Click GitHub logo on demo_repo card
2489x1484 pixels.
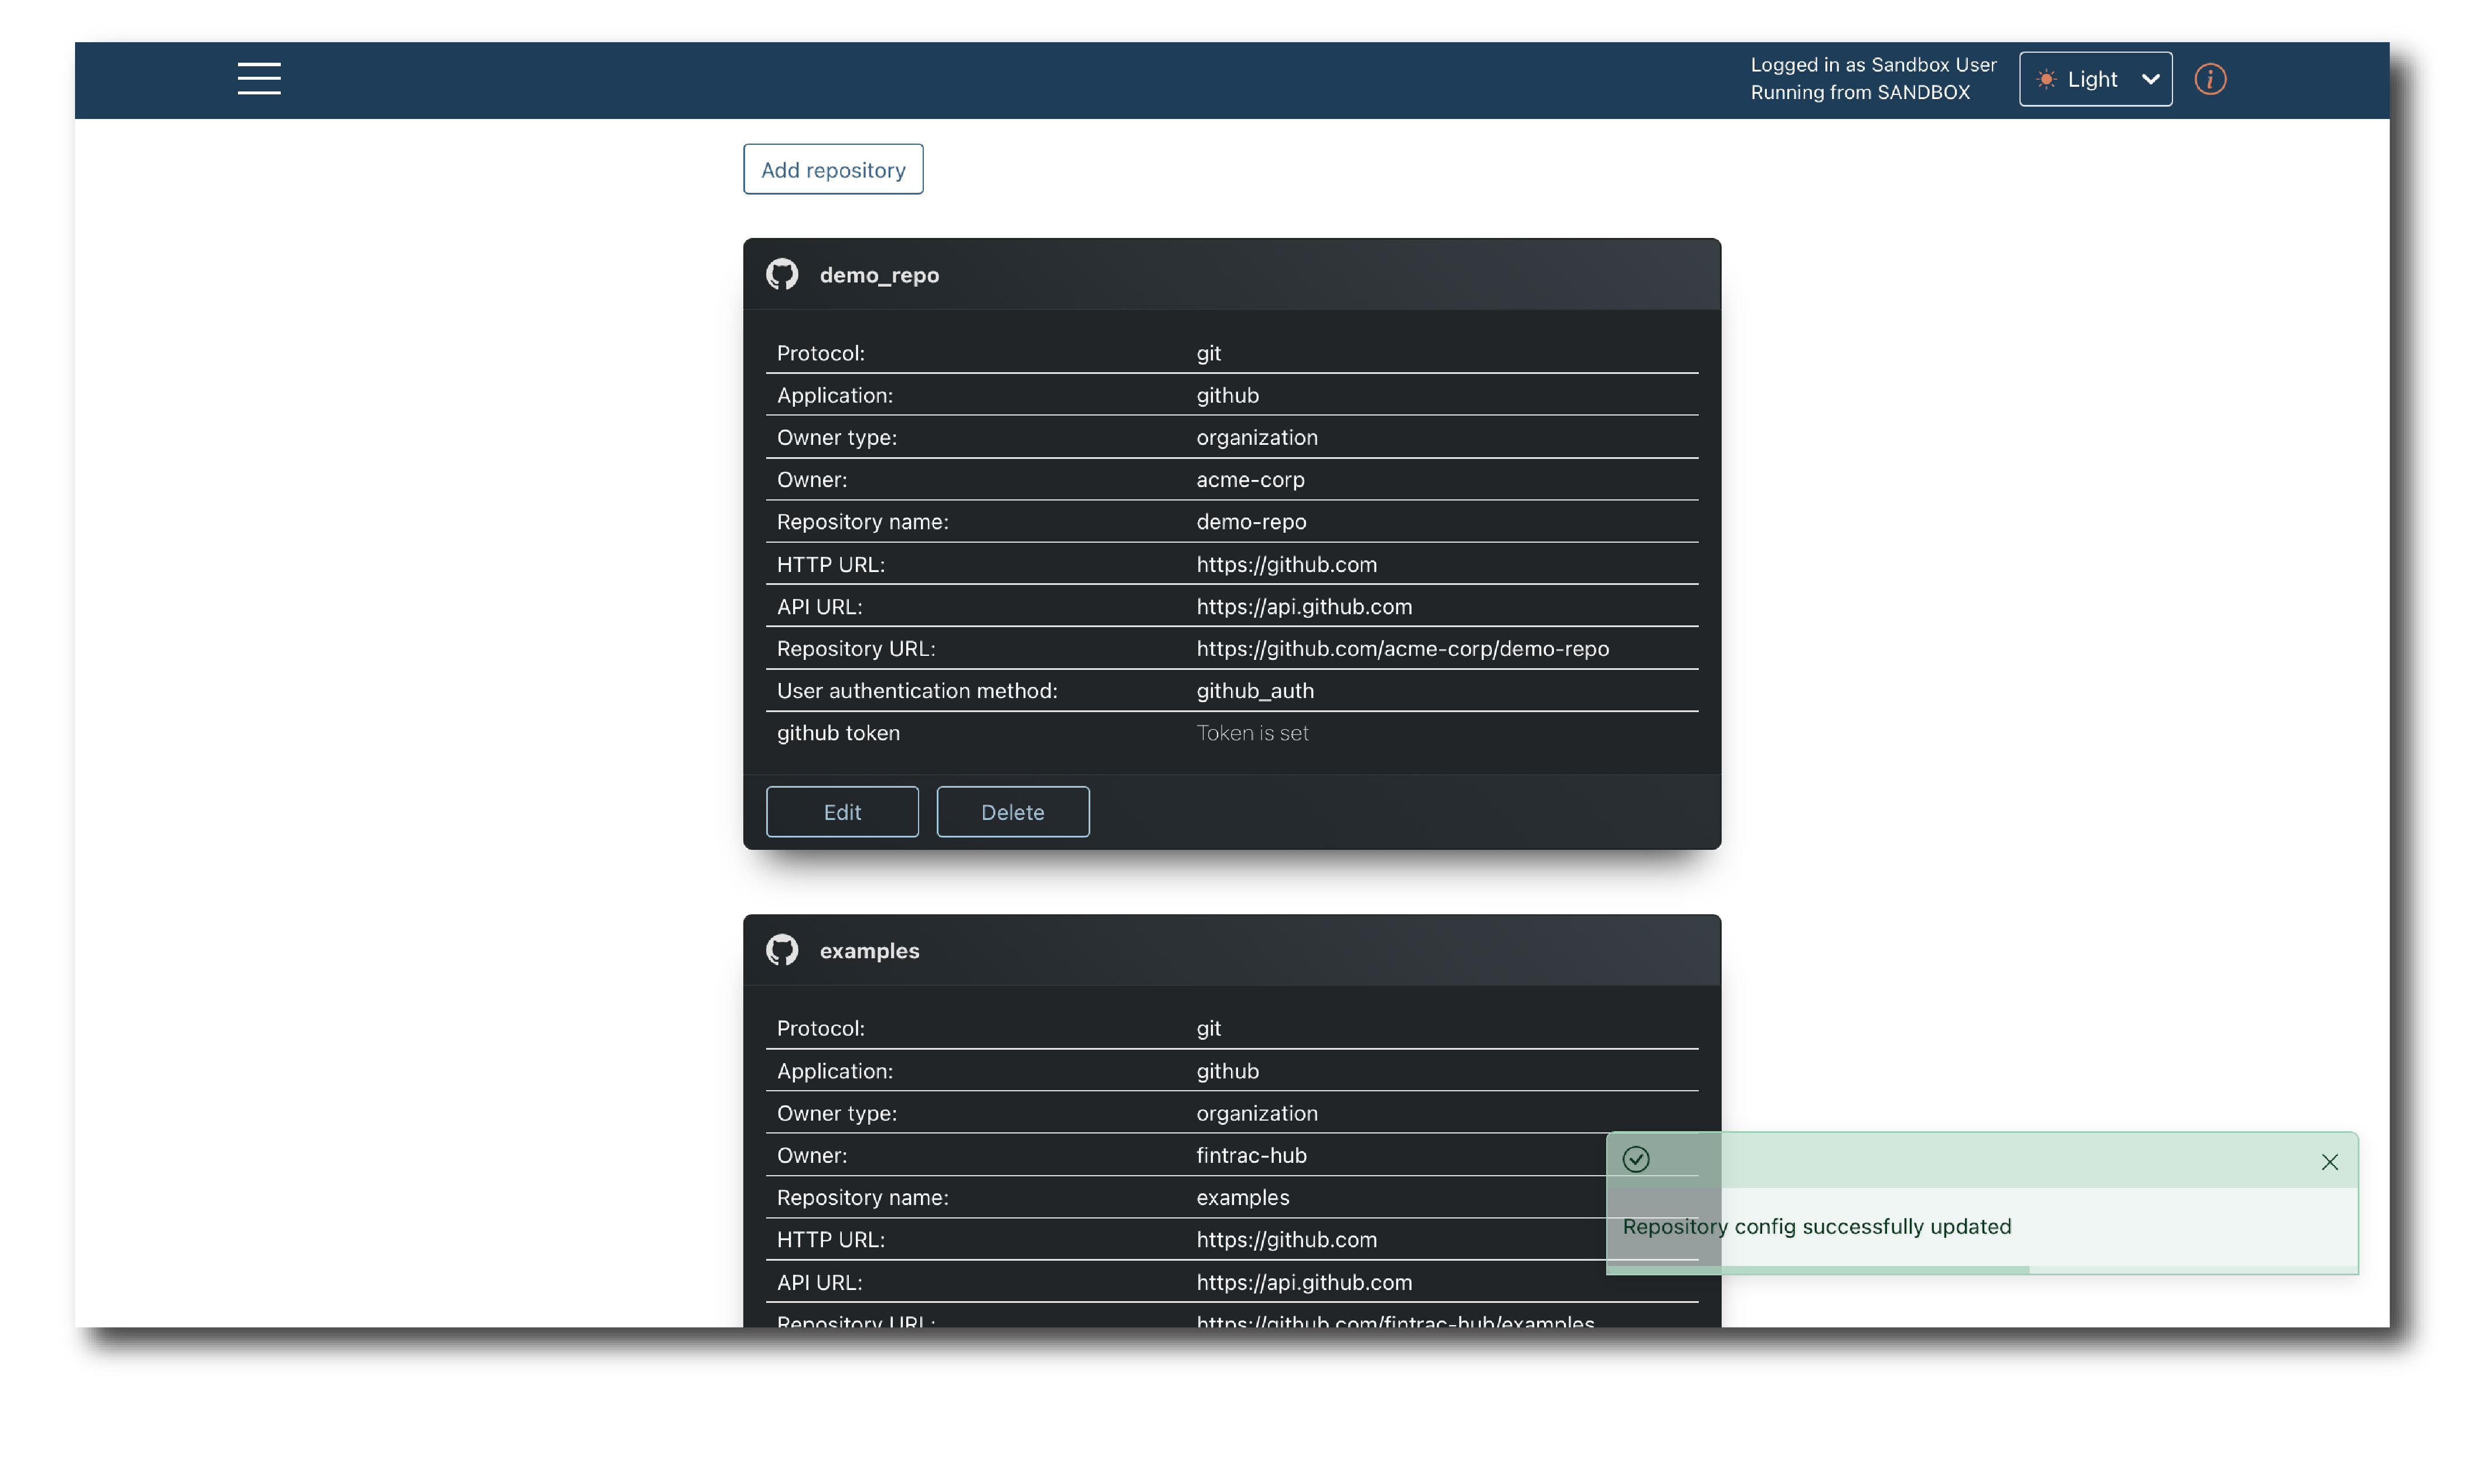(782, 274)
